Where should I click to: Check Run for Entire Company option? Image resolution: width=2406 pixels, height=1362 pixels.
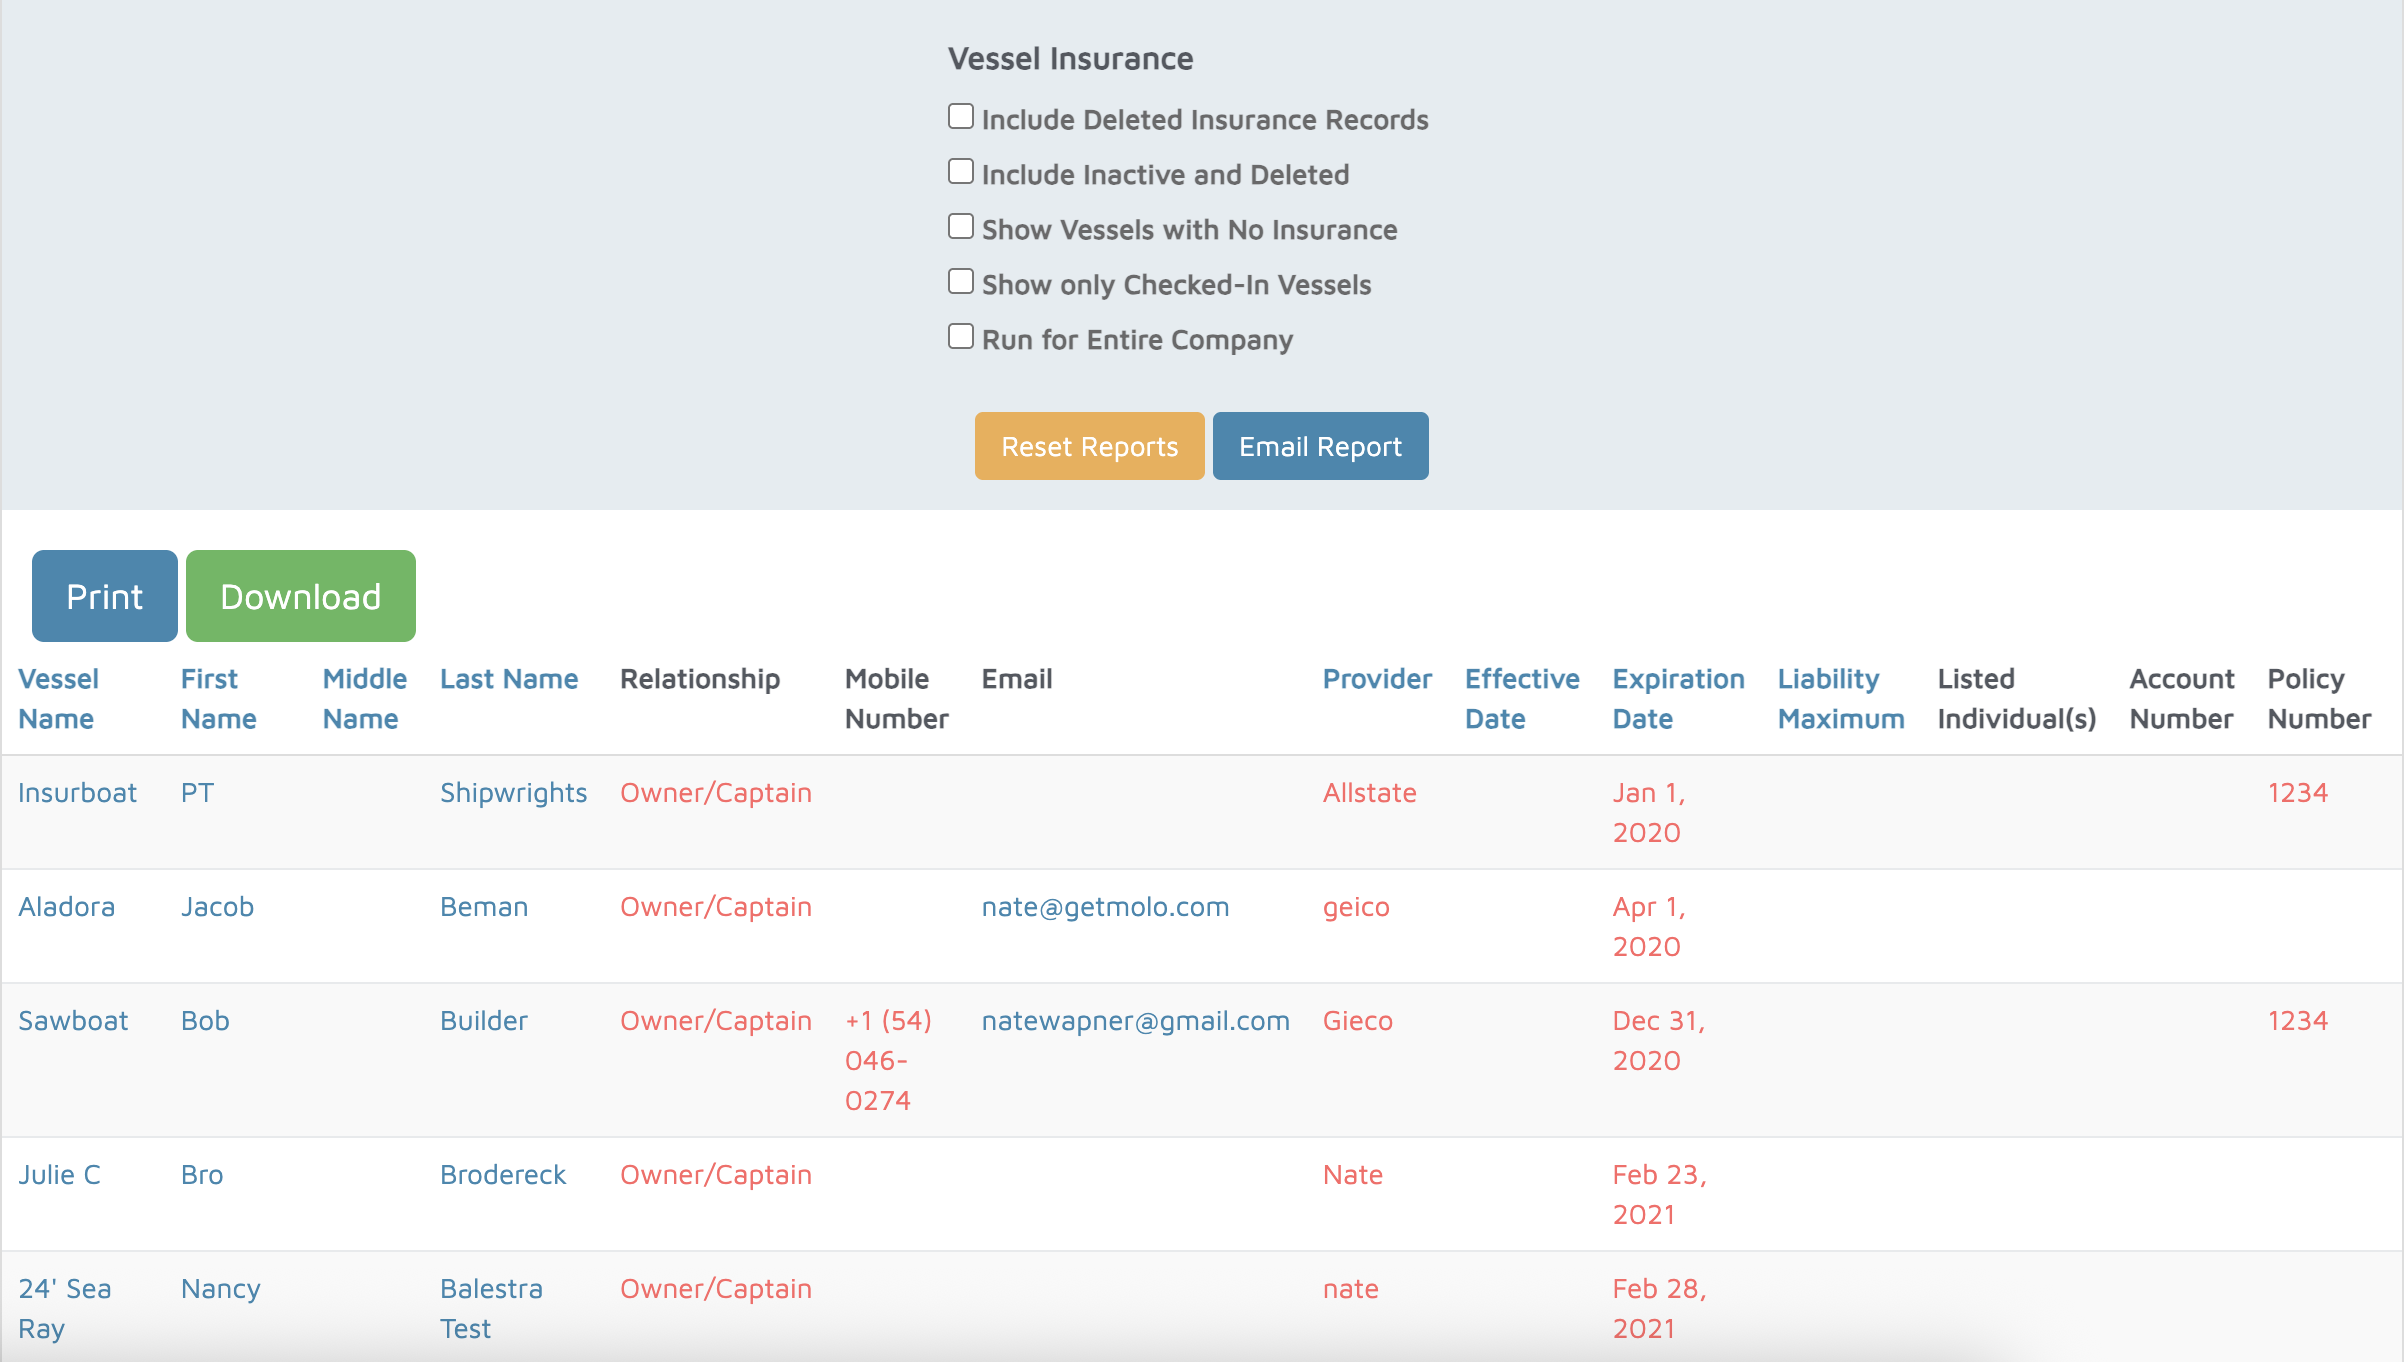coord(960,337)
